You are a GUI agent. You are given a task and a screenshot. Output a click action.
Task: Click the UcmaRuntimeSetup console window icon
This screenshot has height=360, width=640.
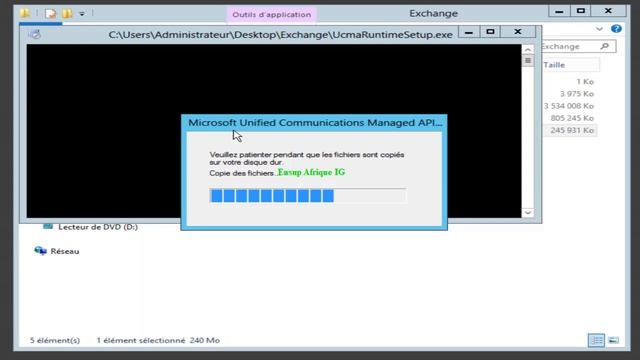[35, 34]
